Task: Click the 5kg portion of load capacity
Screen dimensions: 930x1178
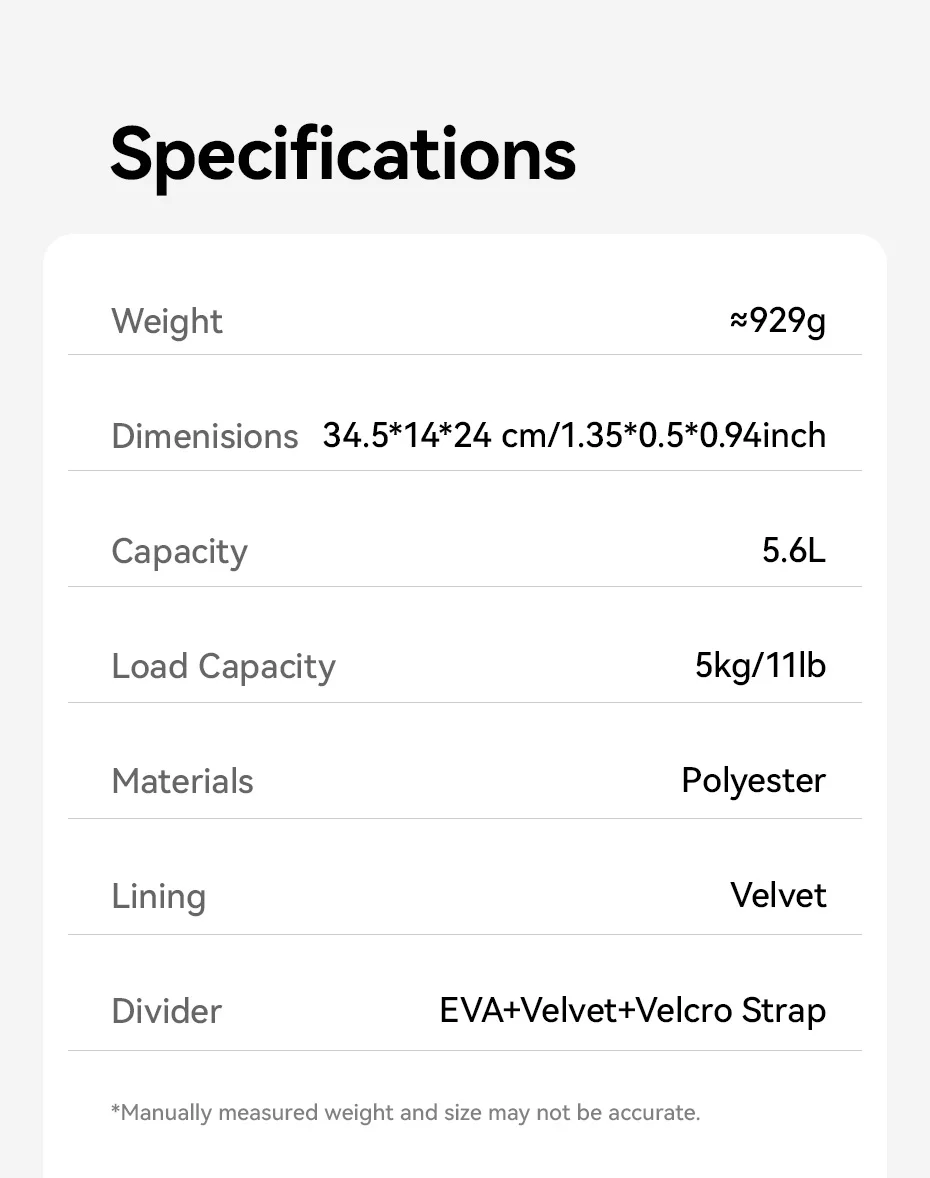Action: [722, 666]
